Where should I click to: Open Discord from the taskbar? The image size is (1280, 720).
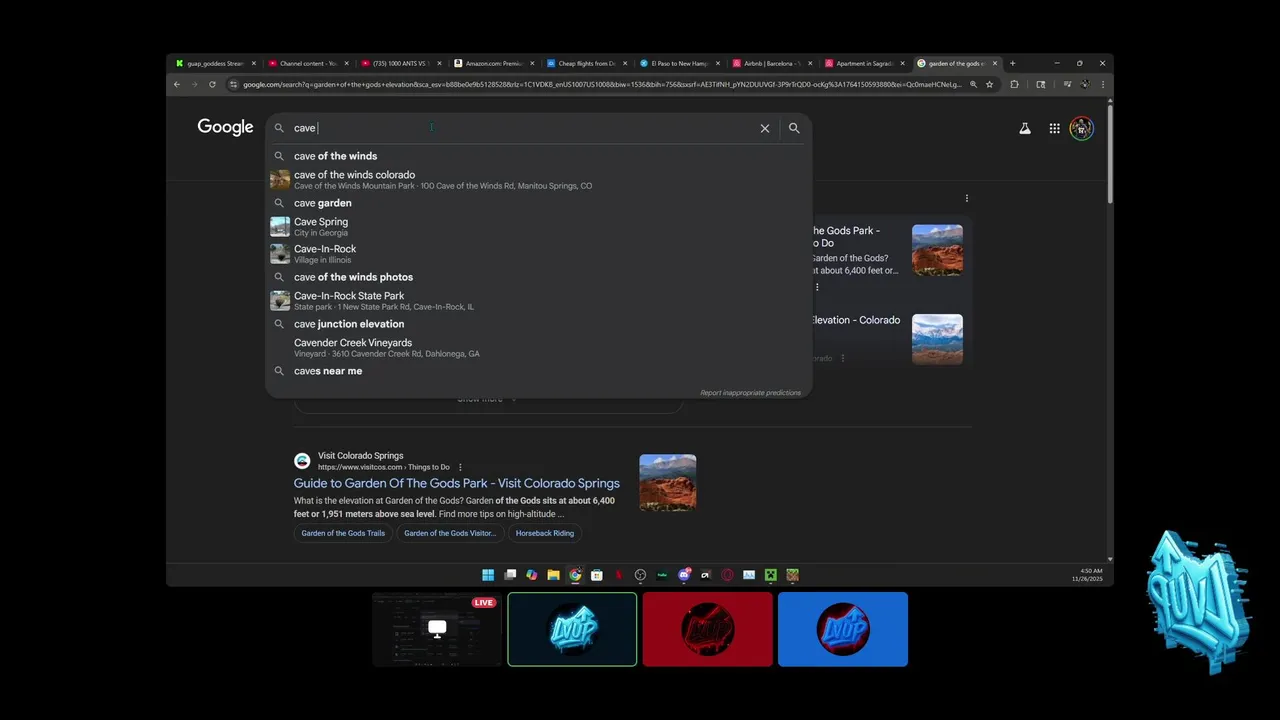(x=684, y=575)
